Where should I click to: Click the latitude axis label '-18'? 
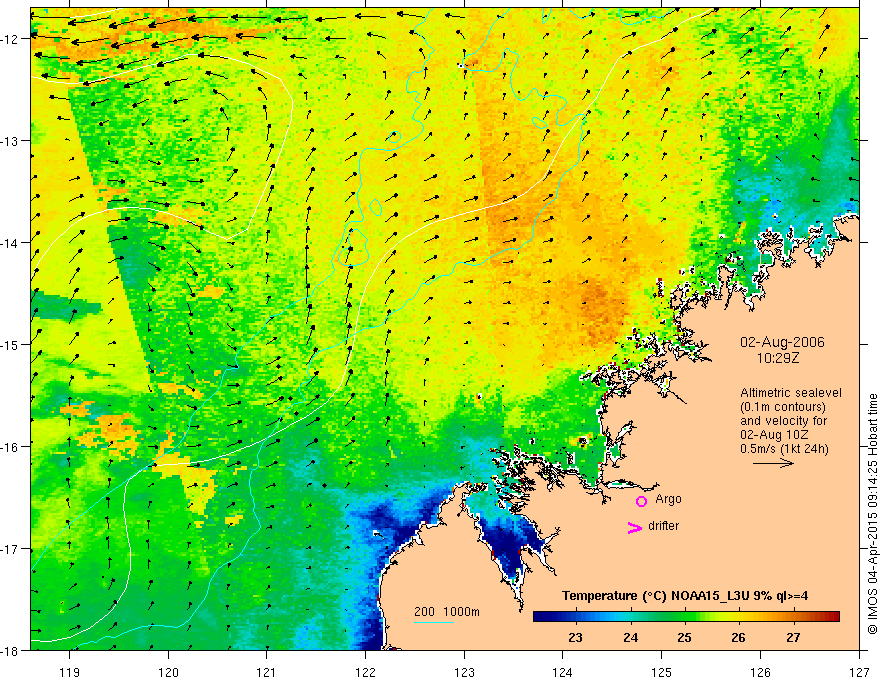click(11, 650)
